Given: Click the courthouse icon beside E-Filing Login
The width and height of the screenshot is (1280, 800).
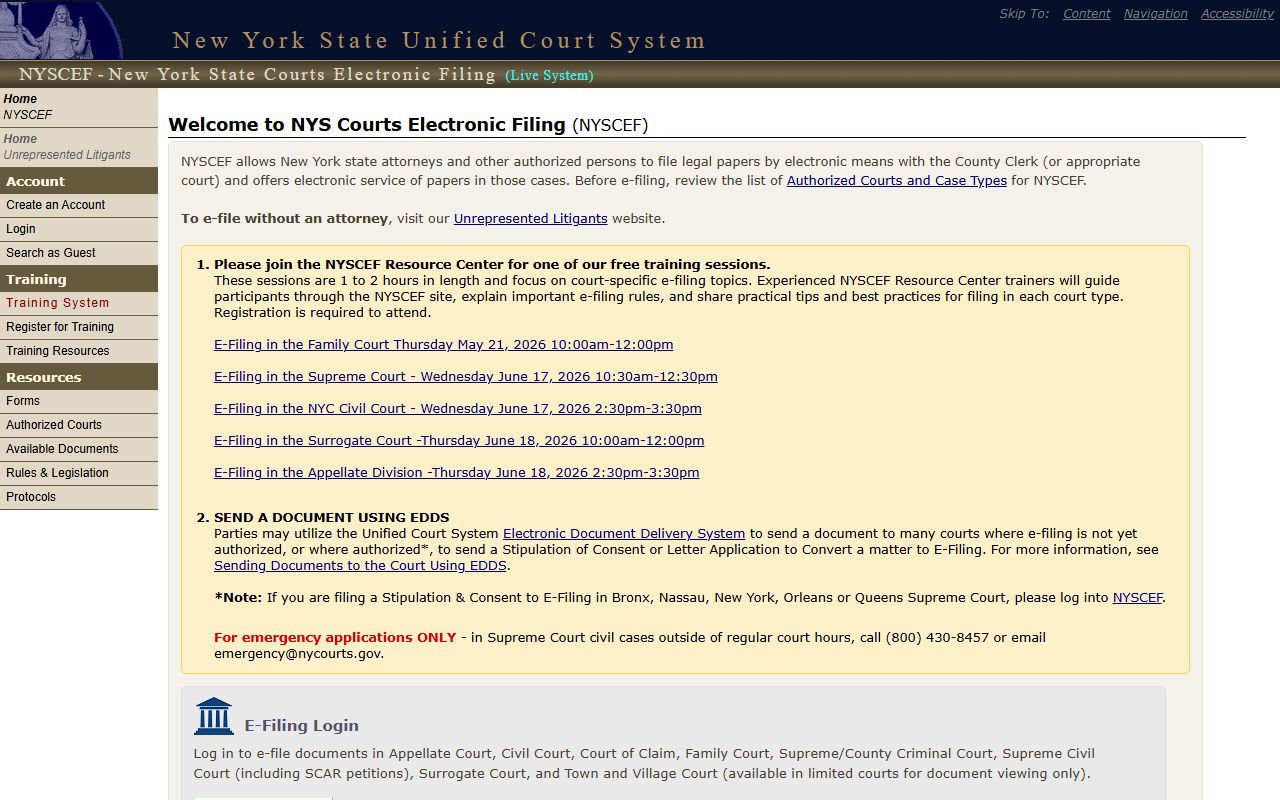Looking at the screenshot, I should (x=214, y=716).
